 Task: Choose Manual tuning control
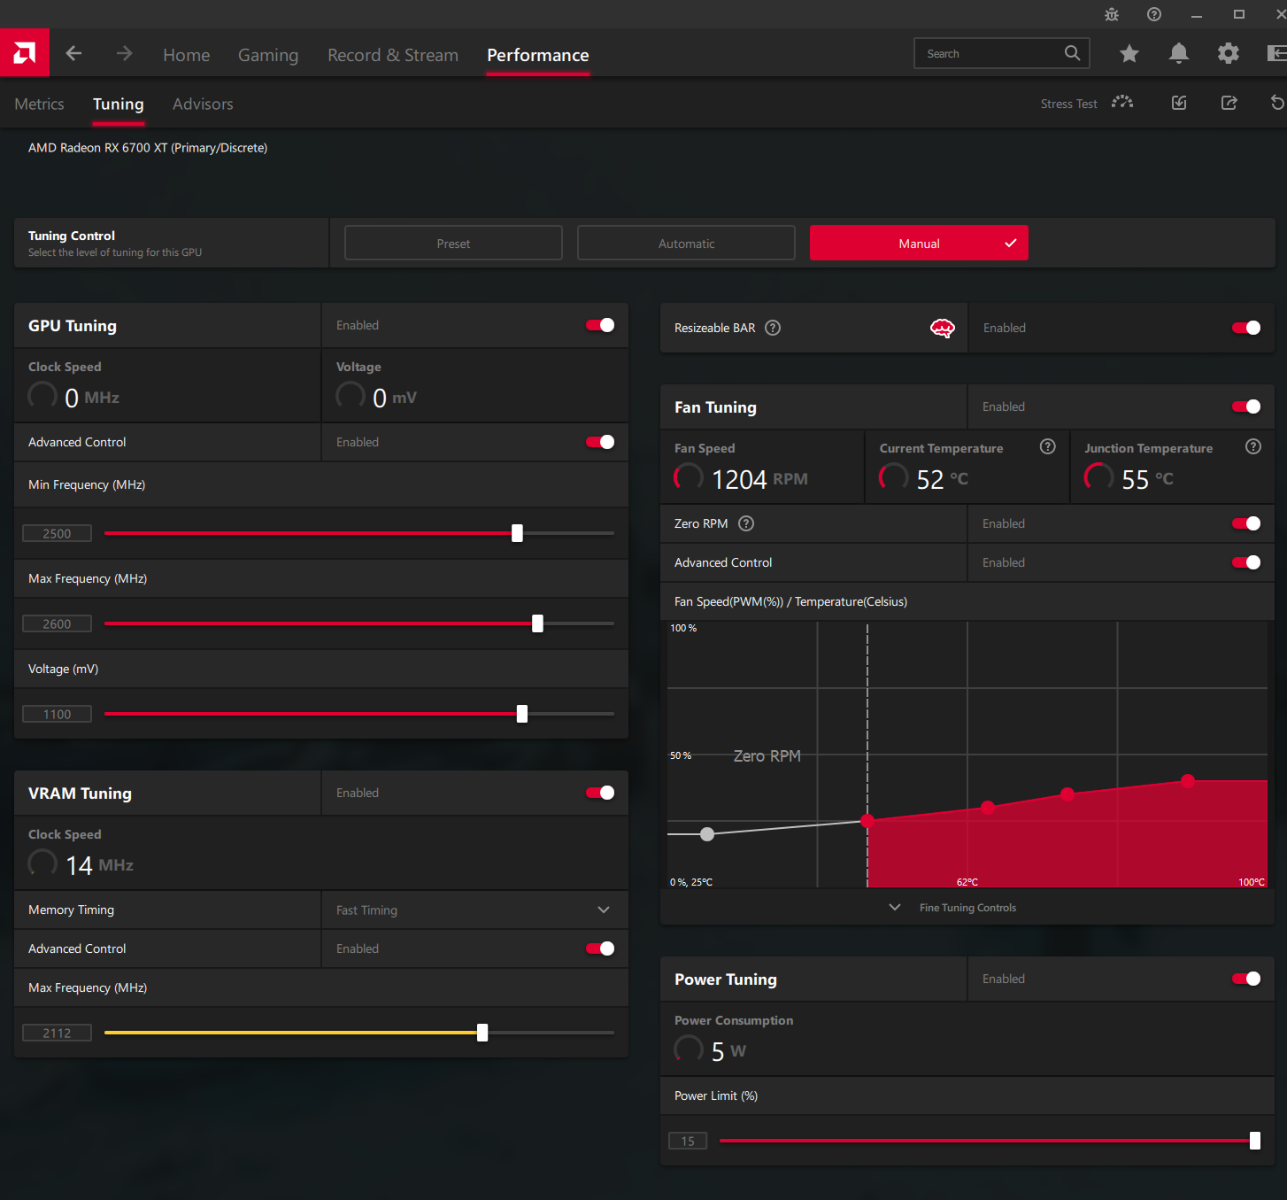(x=919, y=243)
